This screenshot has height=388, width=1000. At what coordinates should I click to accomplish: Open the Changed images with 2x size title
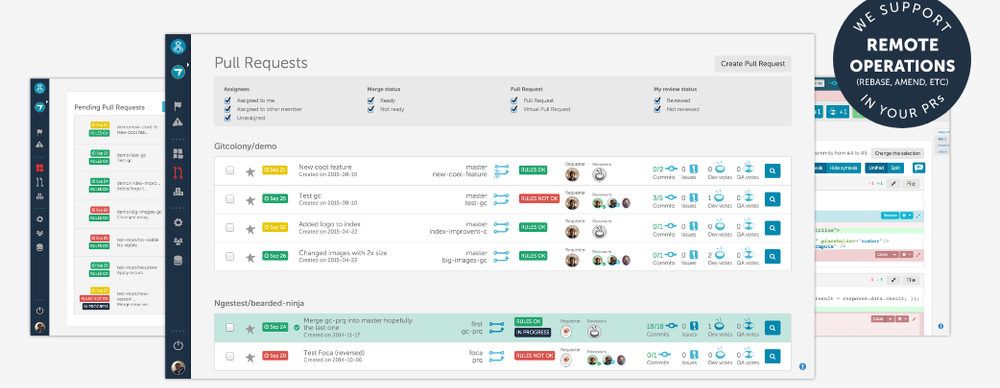(x=342, y=253)
